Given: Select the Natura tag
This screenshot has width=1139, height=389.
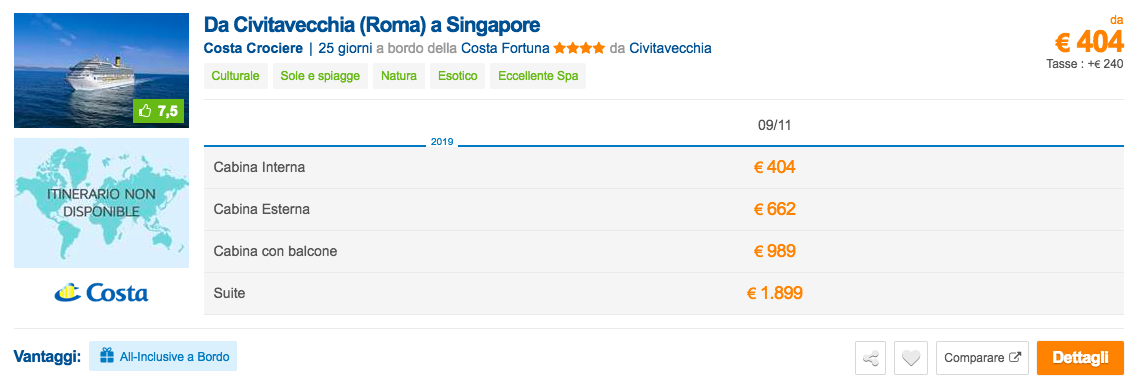Looking at the screenshot, I should (399, 76).
